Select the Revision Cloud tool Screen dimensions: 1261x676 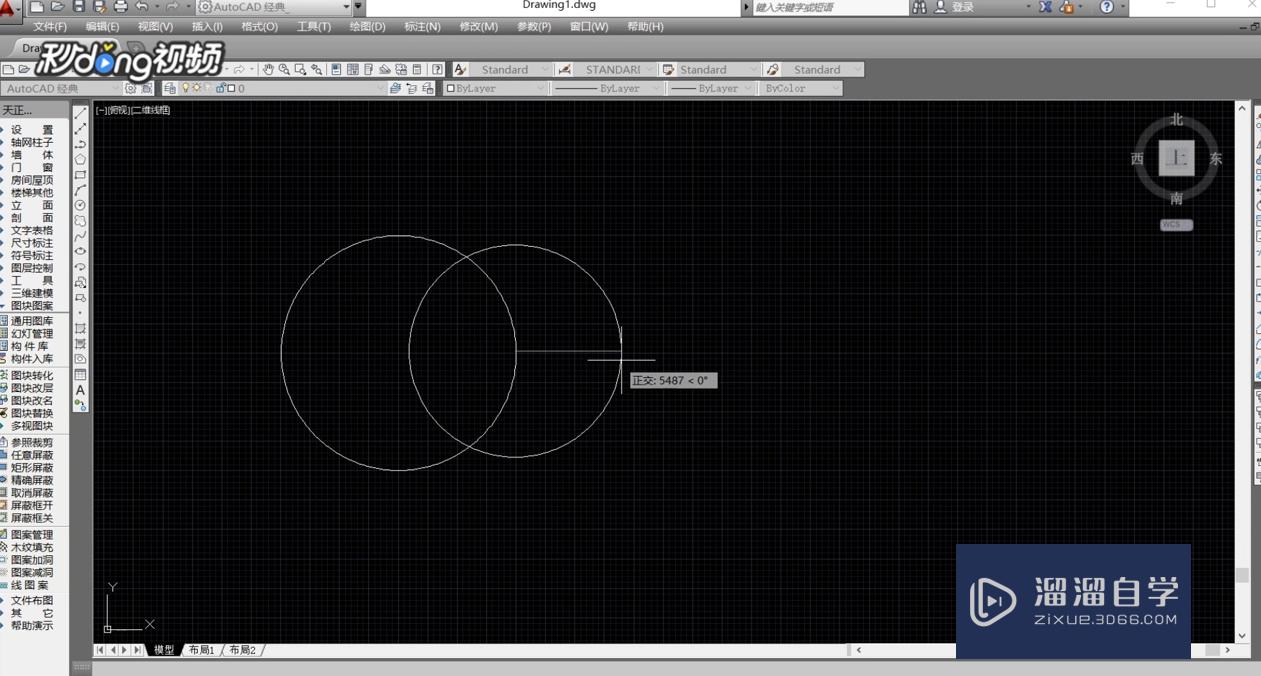point(81,221)
